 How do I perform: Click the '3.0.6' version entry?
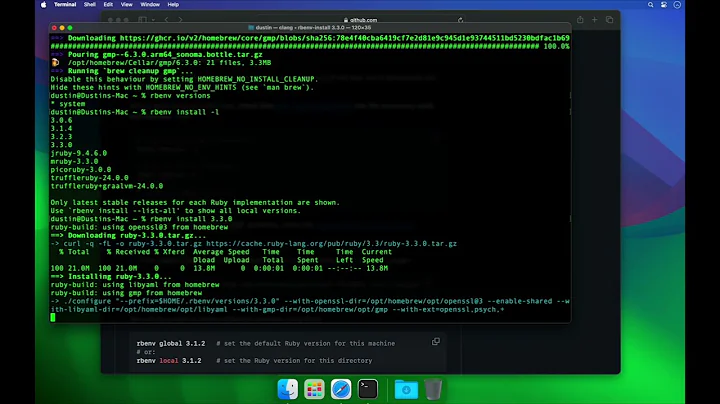[x=61, y=120]
